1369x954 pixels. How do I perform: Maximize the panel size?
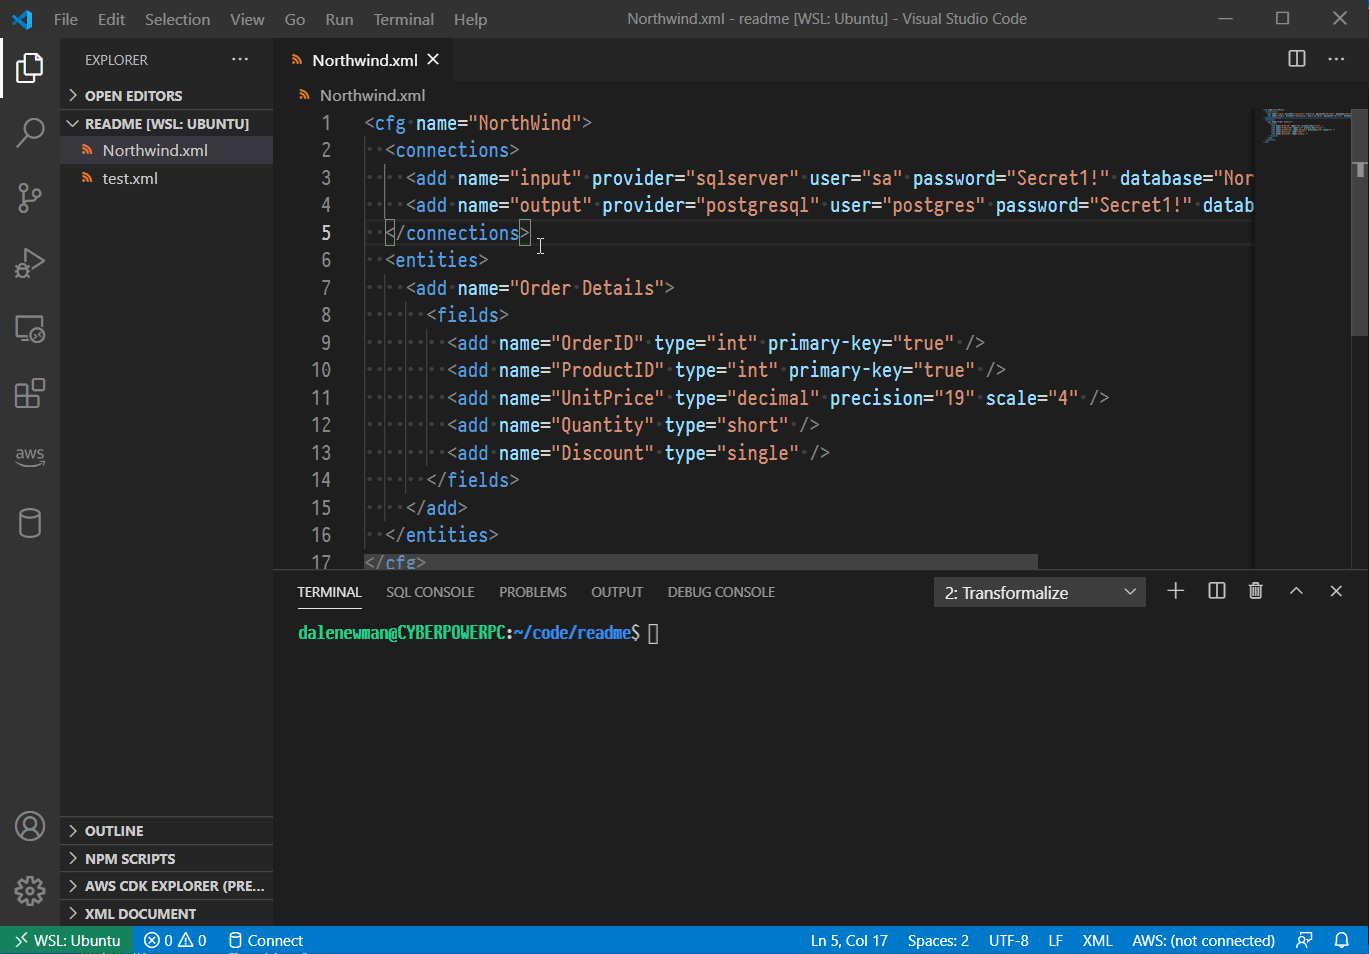point(1296,591)
